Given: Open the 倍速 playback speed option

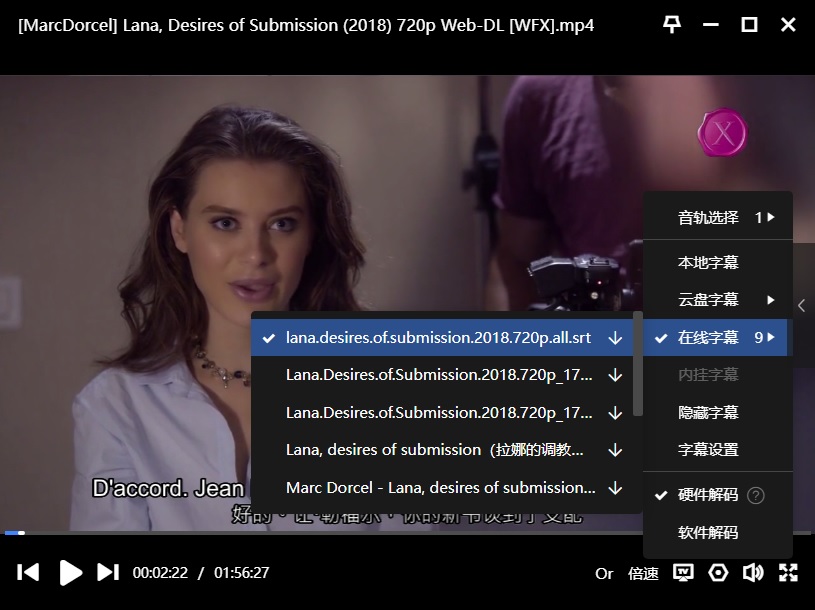Looking at the screenshot, I should (x=643, y=573).
